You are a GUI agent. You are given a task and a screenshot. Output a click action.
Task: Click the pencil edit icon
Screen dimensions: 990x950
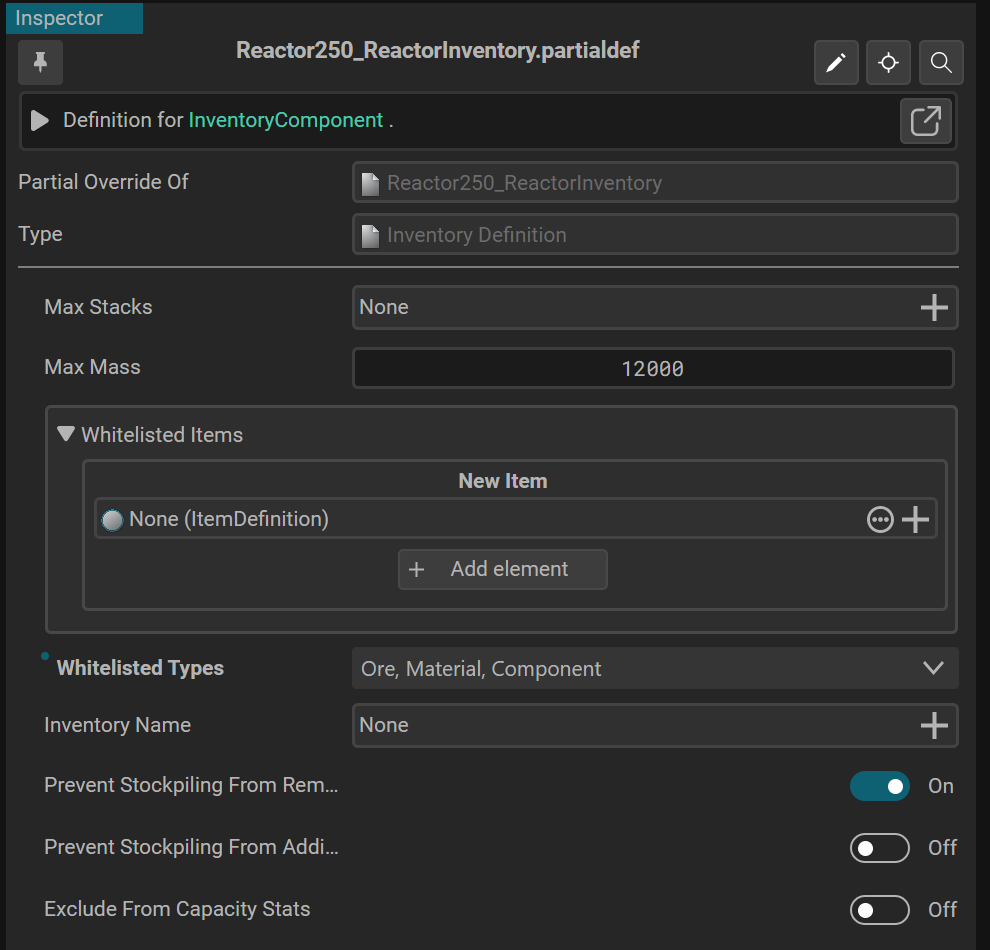[835, 63]
